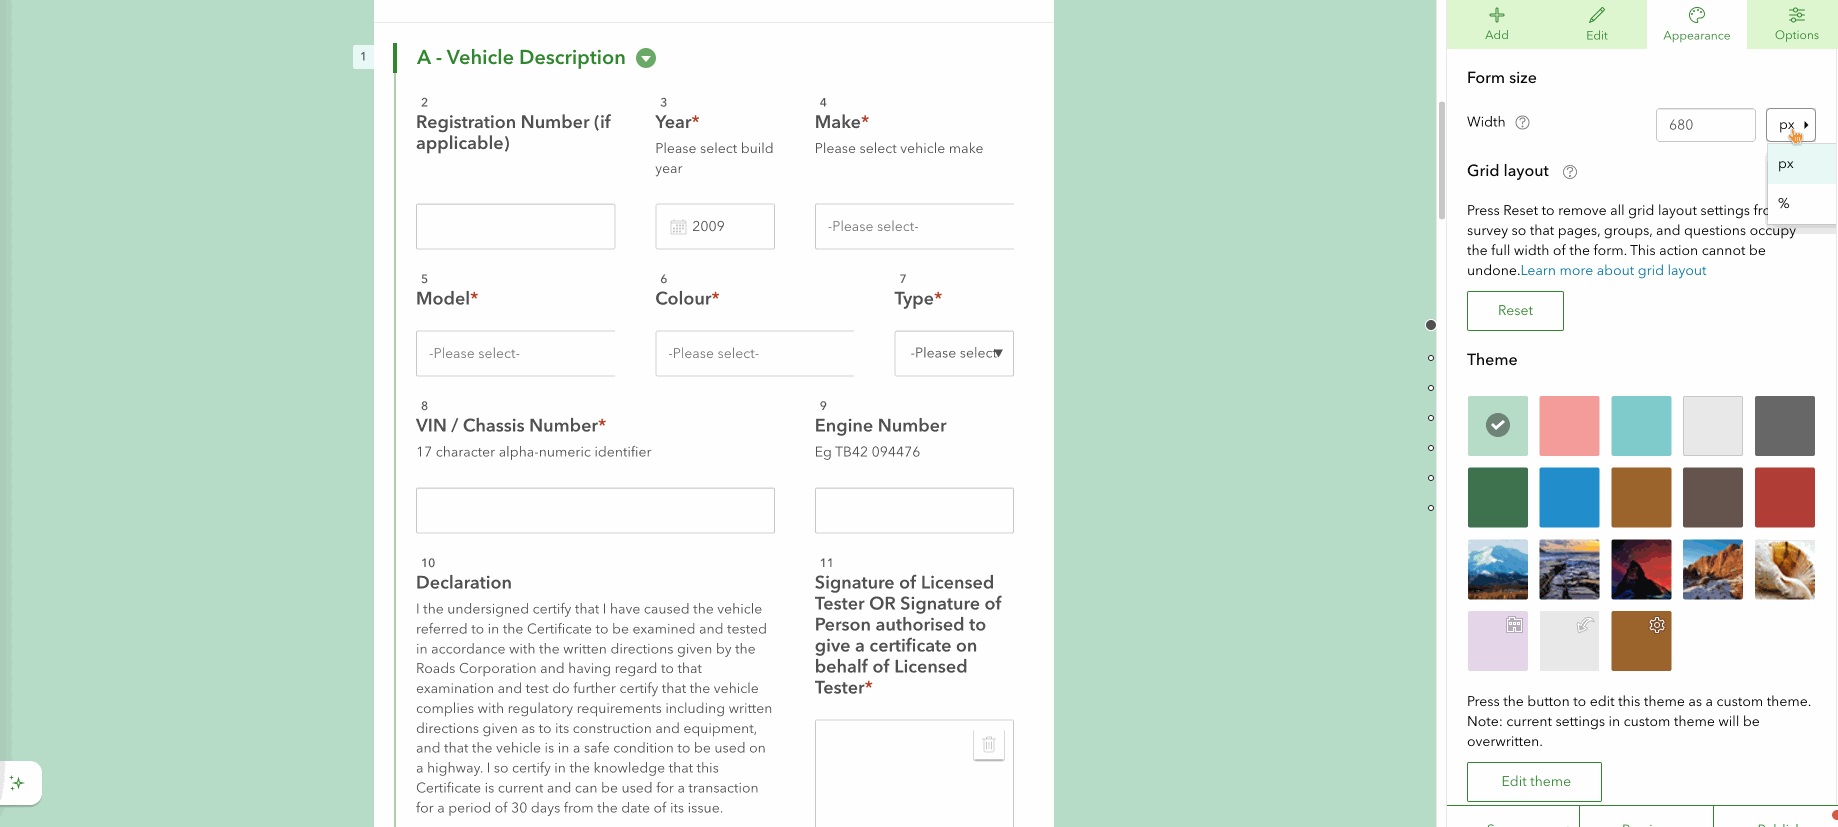
Task: Click the Width help question icon
Action: (1522, 123)
